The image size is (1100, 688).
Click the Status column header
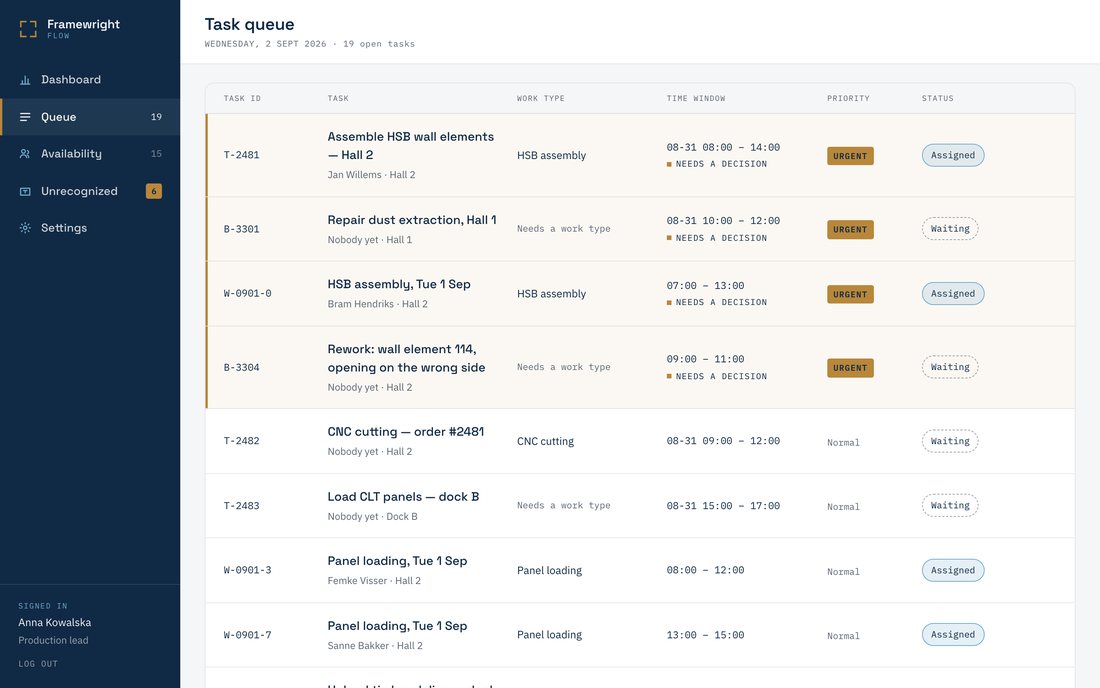pyautogui.click(x=938, y=98)
